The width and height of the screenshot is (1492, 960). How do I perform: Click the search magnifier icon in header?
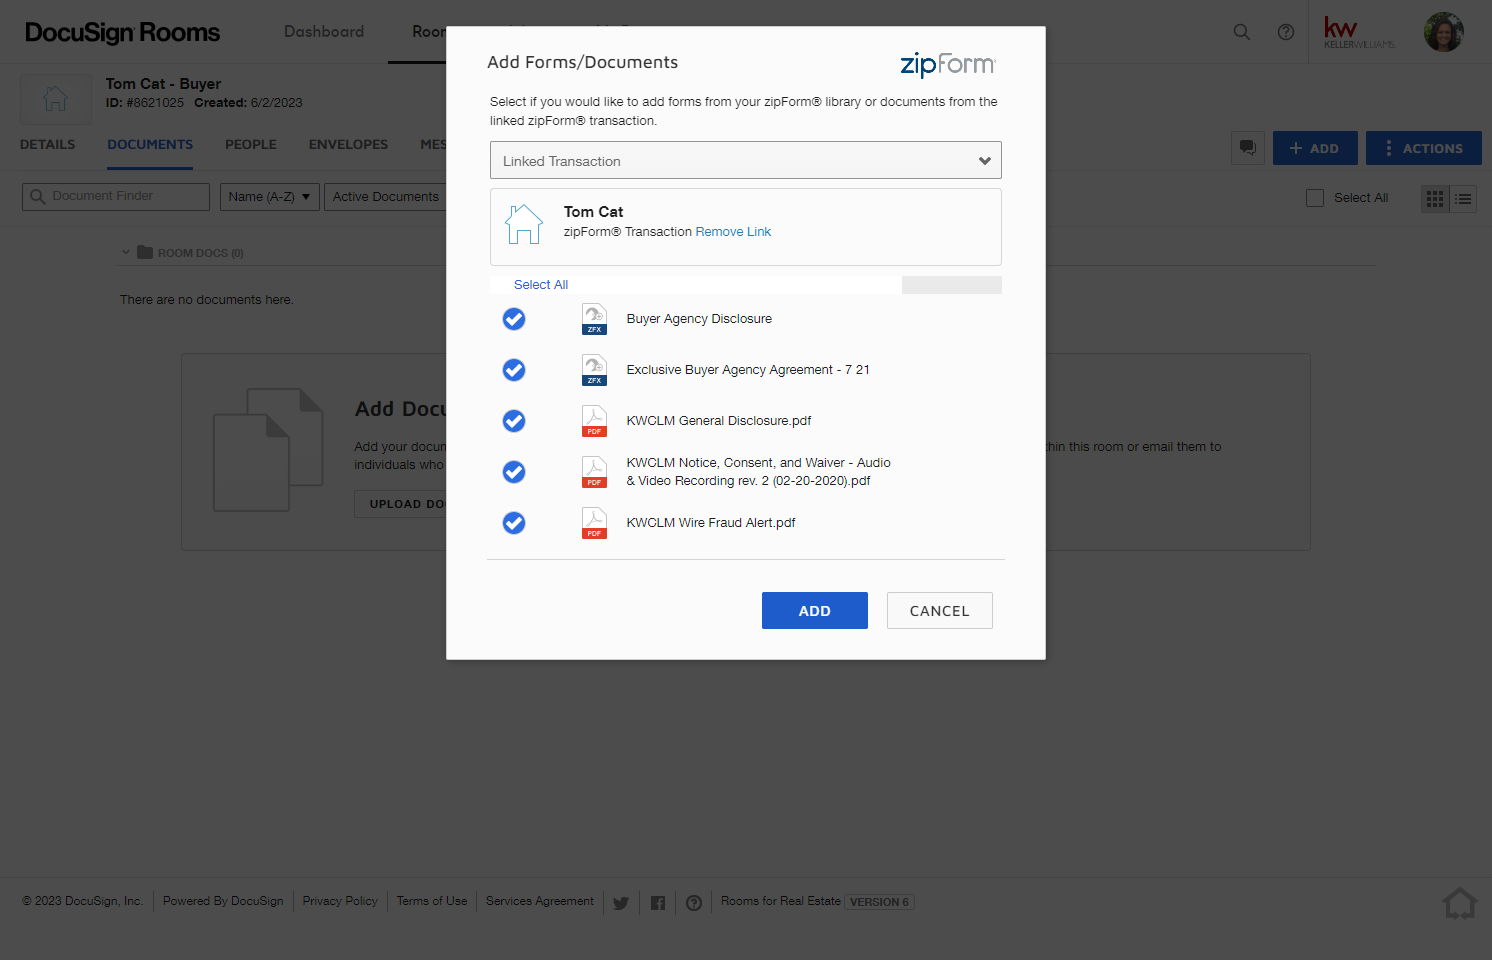coord(1241,32)
